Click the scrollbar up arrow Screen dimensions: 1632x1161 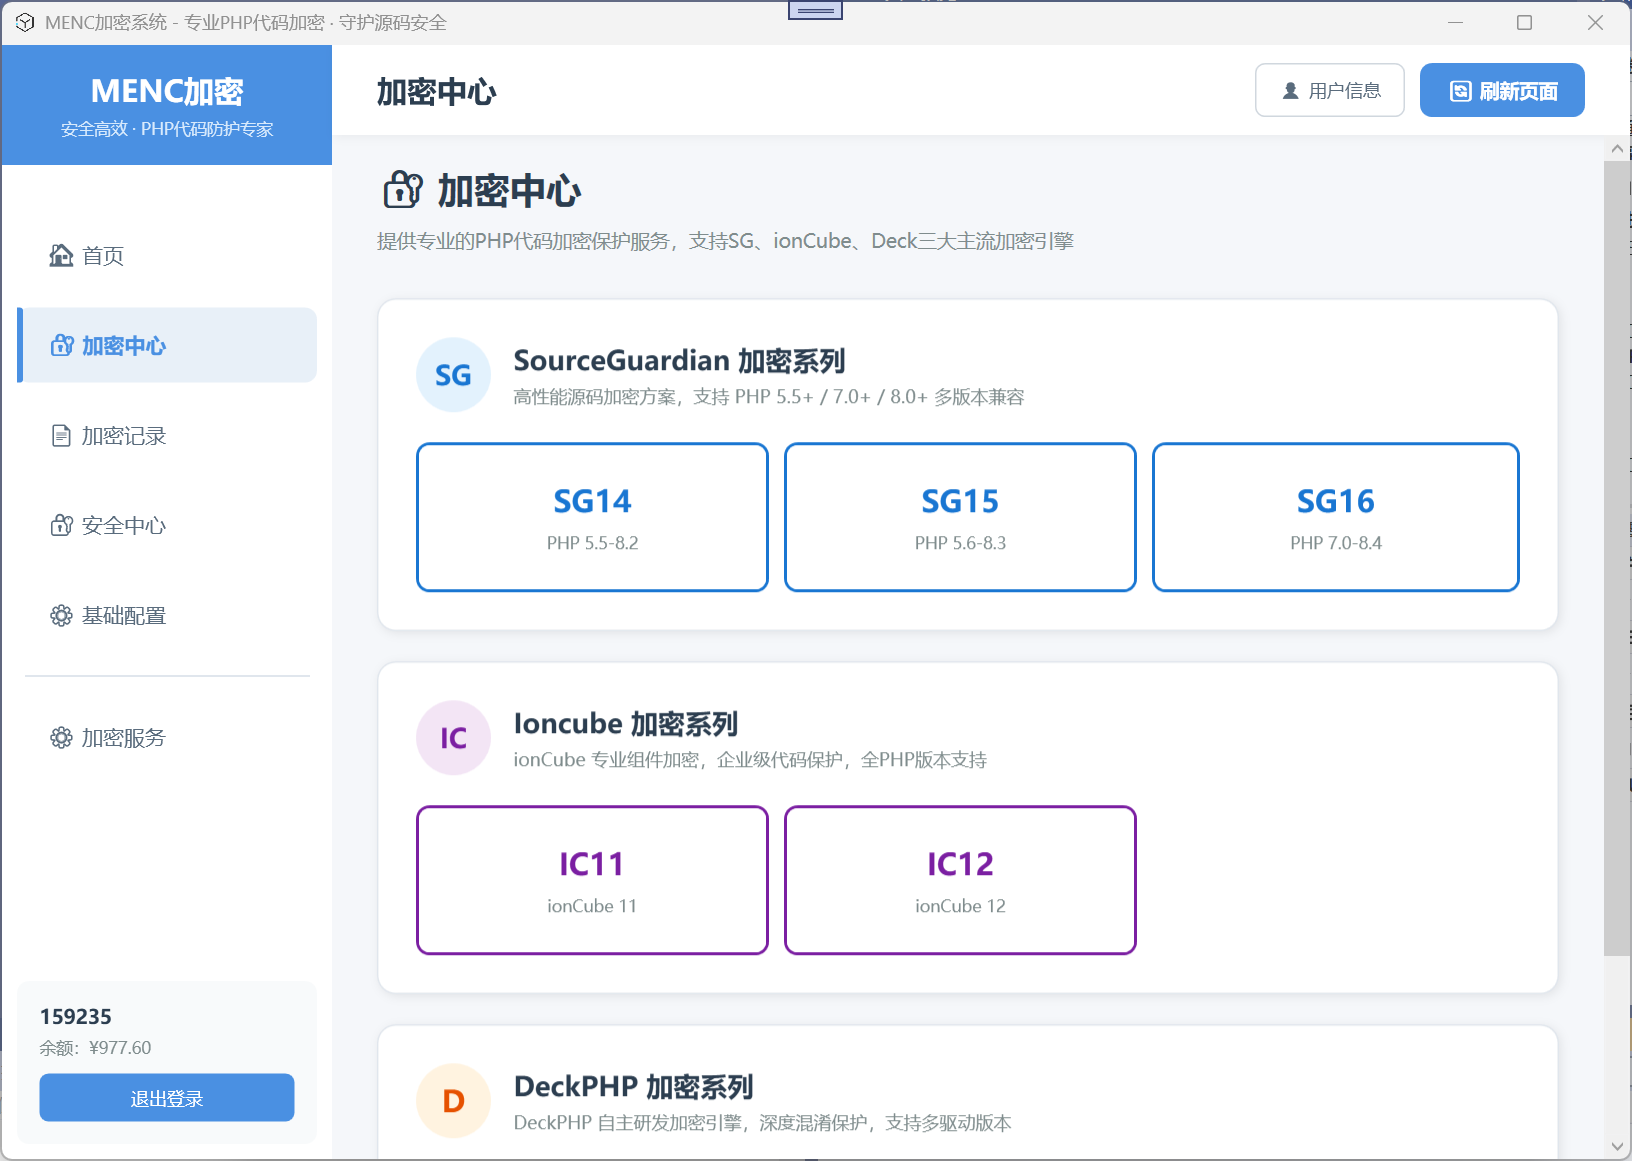(1617, 149)
